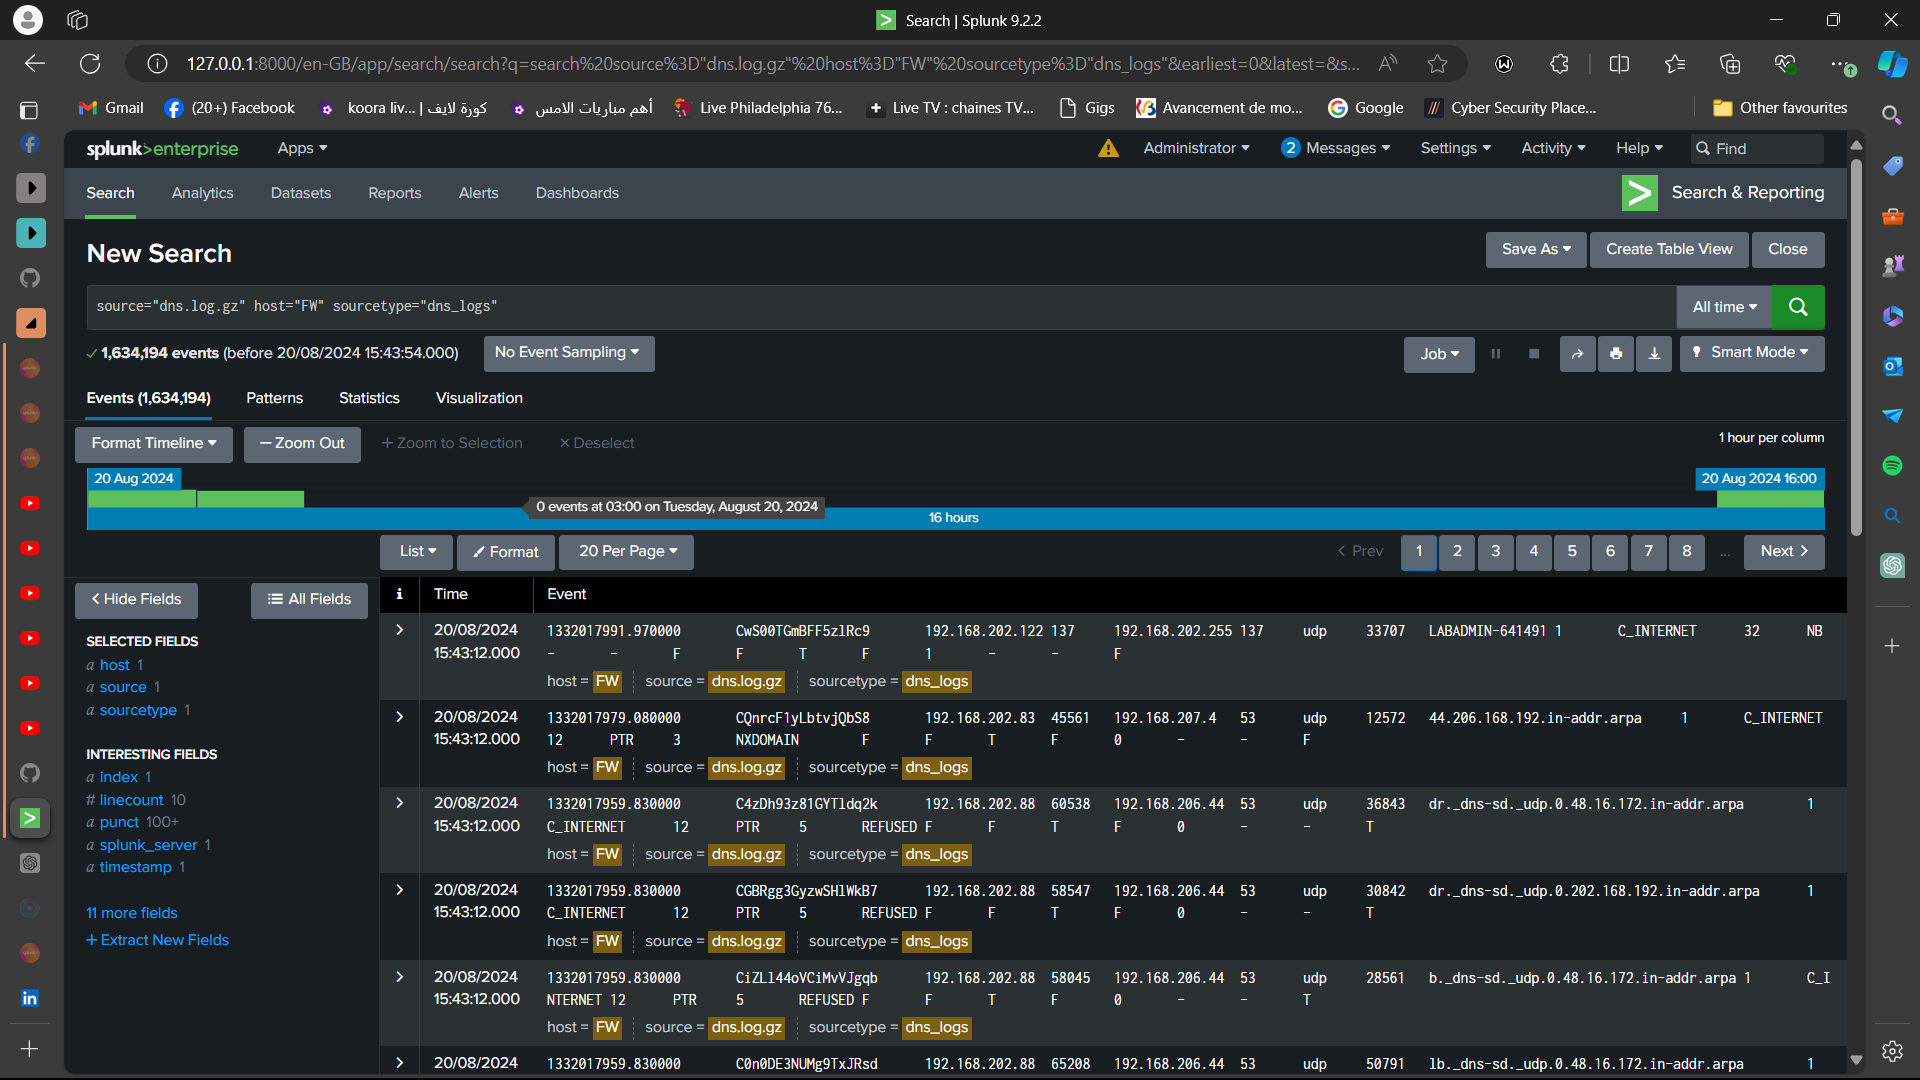1920x1080 pixels.
Task: Open the Outlook icon in right sidebar
Action: tap(1892, 366)
